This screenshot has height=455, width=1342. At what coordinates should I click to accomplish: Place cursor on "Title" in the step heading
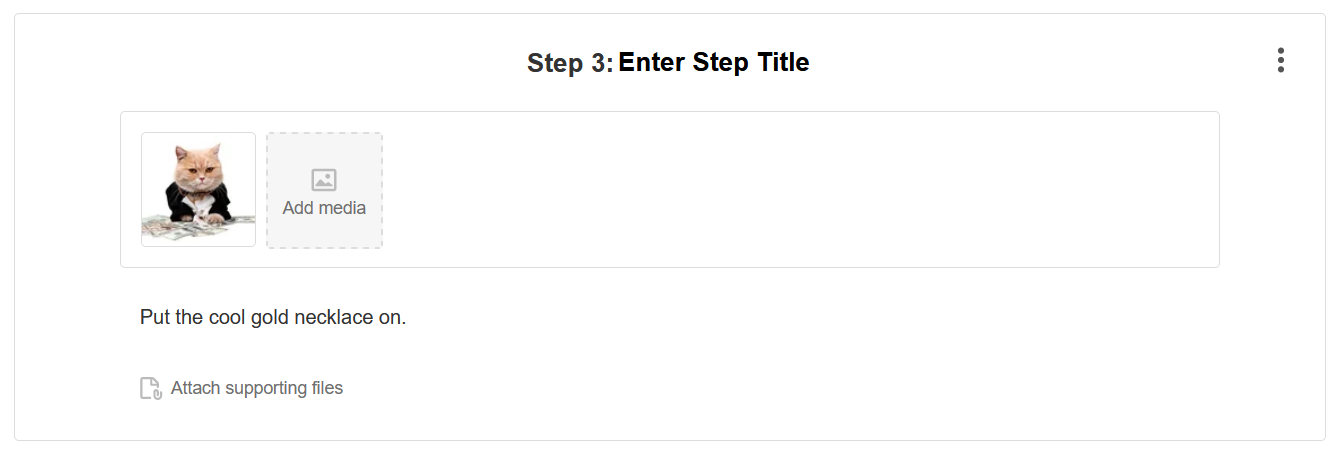(x=783, y=63)
